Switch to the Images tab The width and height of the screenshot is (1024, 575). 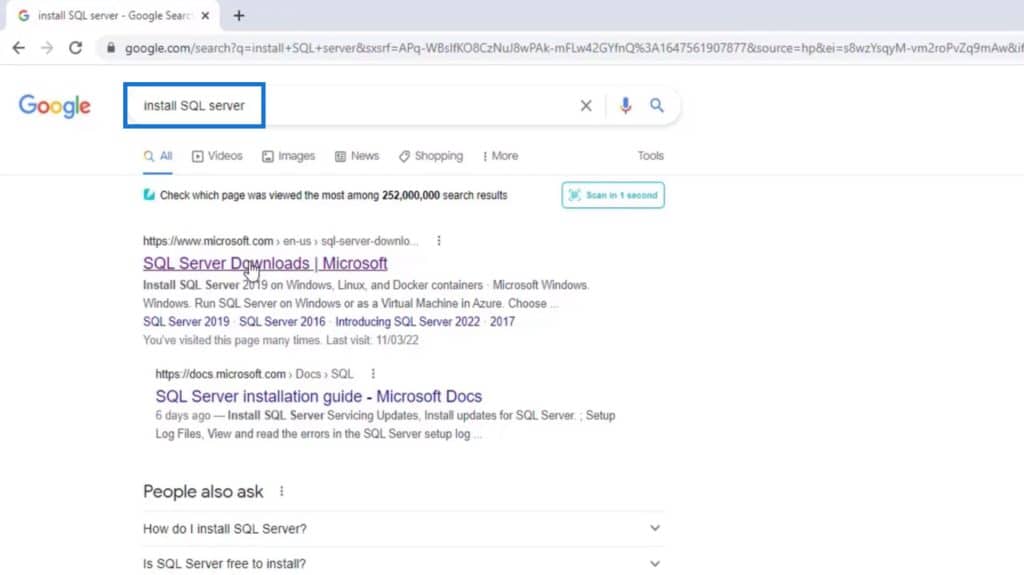pyautogui.click(x=289, y=156)
